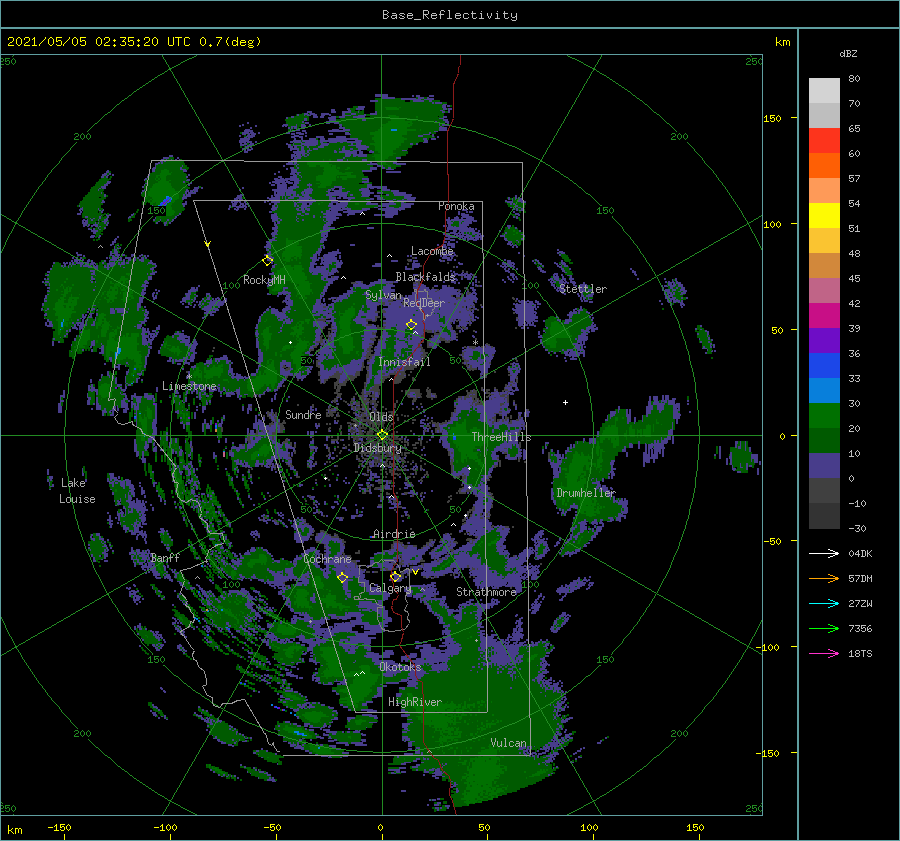900x841 pixels.
Task: Click the orange 57DM arrow in legend
Action: point(824,579)
